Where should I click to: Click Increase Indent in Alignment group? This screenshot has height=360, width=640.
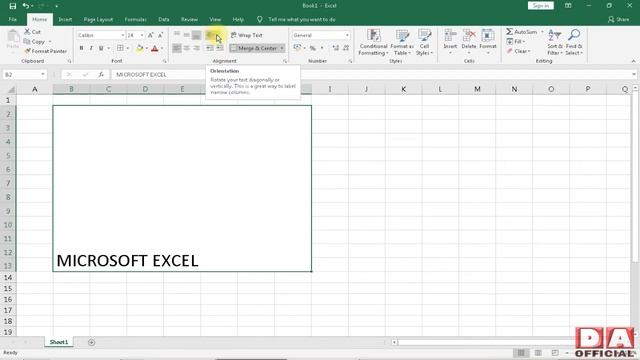pyautogui.click(x=220, y=48)
